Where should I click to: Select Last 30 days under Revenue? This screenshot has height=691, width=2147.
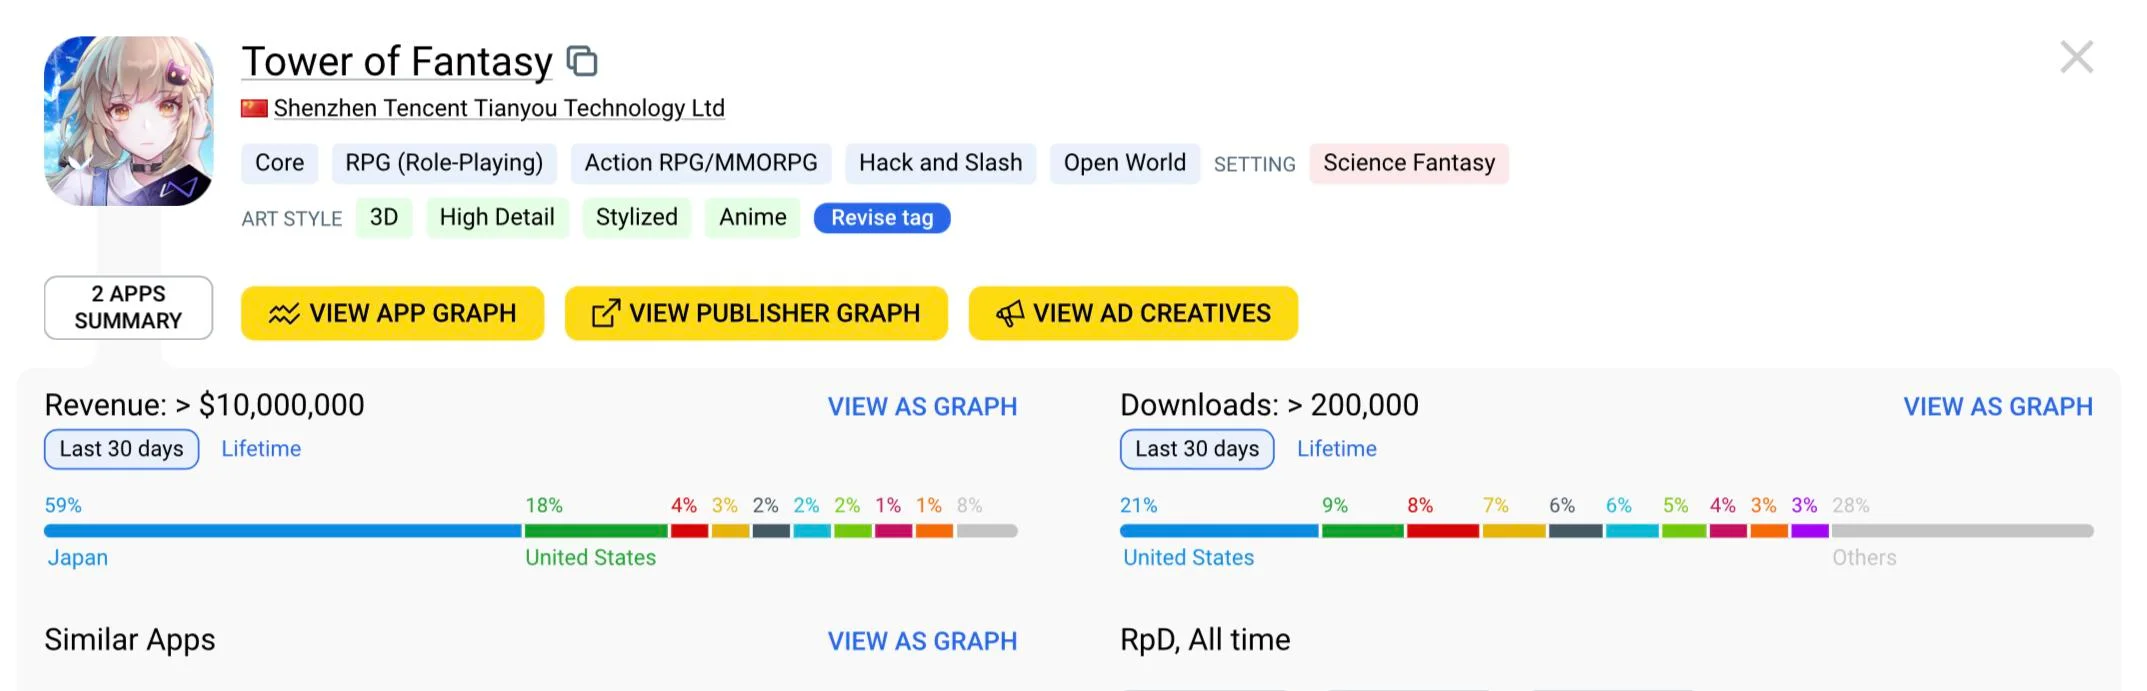point(122,449)
